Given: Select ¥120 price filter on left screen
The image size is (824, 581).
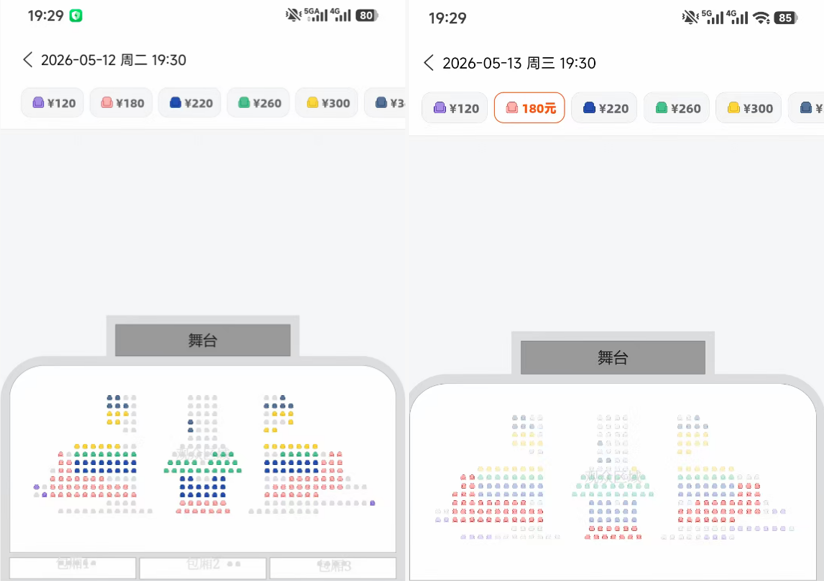Looking at the screenshot, I should pyautogui.click(x=53, y=103).
